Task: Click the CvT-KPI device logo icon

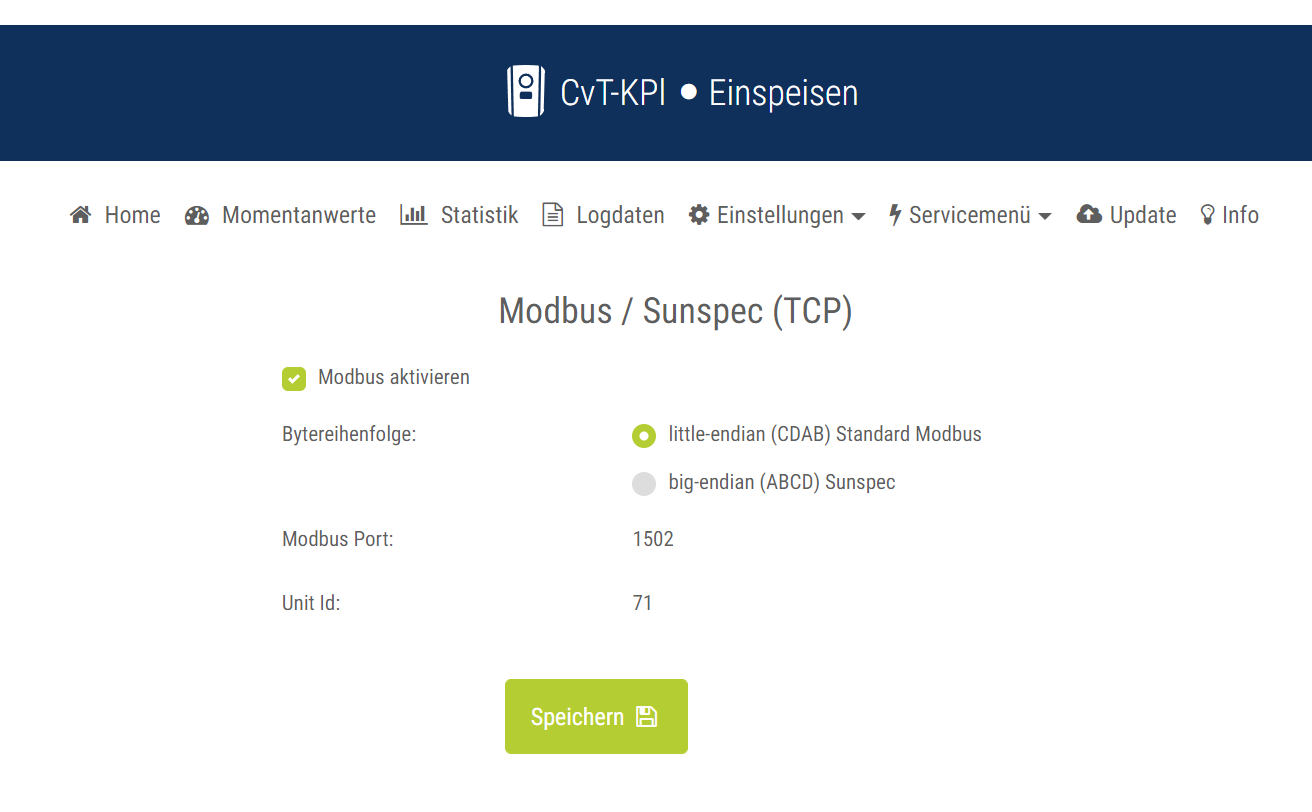Action: (526, 92)
